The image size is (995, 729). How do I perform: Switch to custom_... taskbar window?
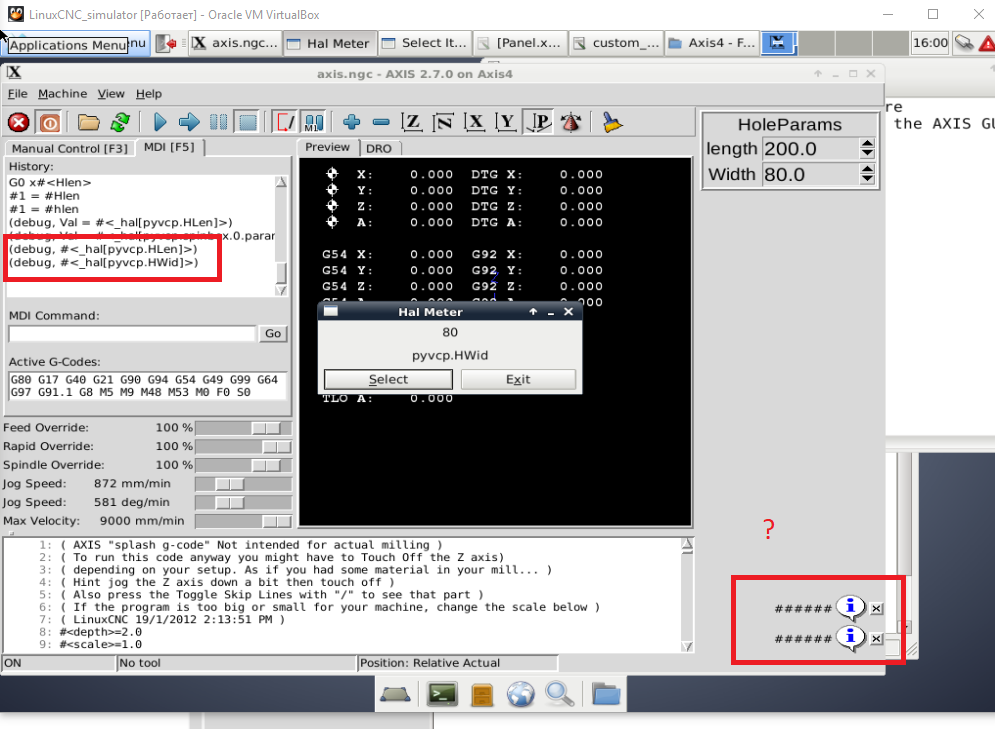617,43
